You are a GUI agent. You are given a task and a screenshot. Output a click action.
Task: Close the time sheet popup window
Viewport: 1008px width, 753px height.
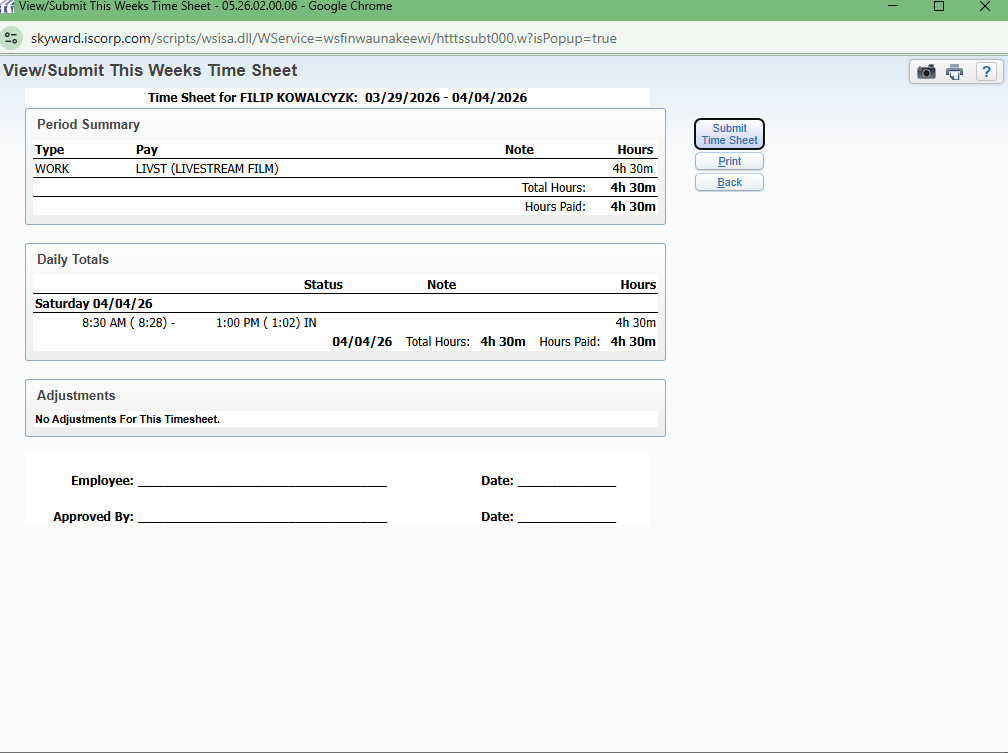point(984,6)
